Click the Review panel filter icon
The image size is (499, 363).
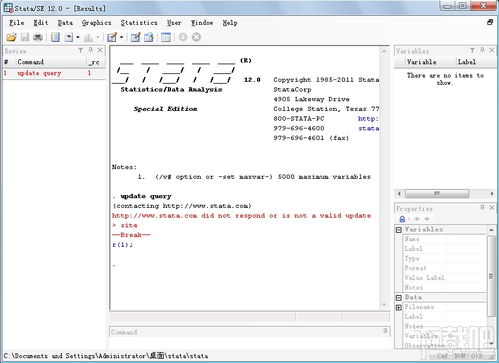click(x=80, y=50)
